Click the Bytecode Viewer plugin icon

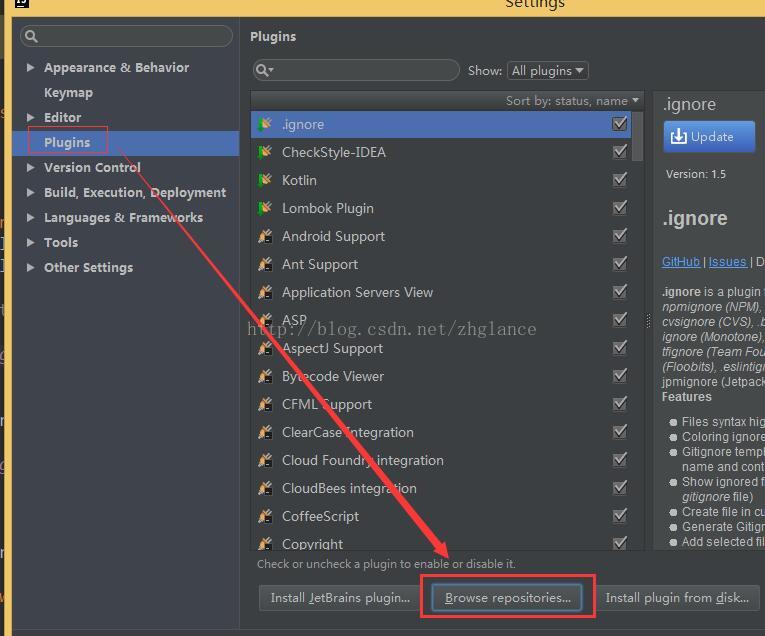pyautogui.click(x=265, y=376)
